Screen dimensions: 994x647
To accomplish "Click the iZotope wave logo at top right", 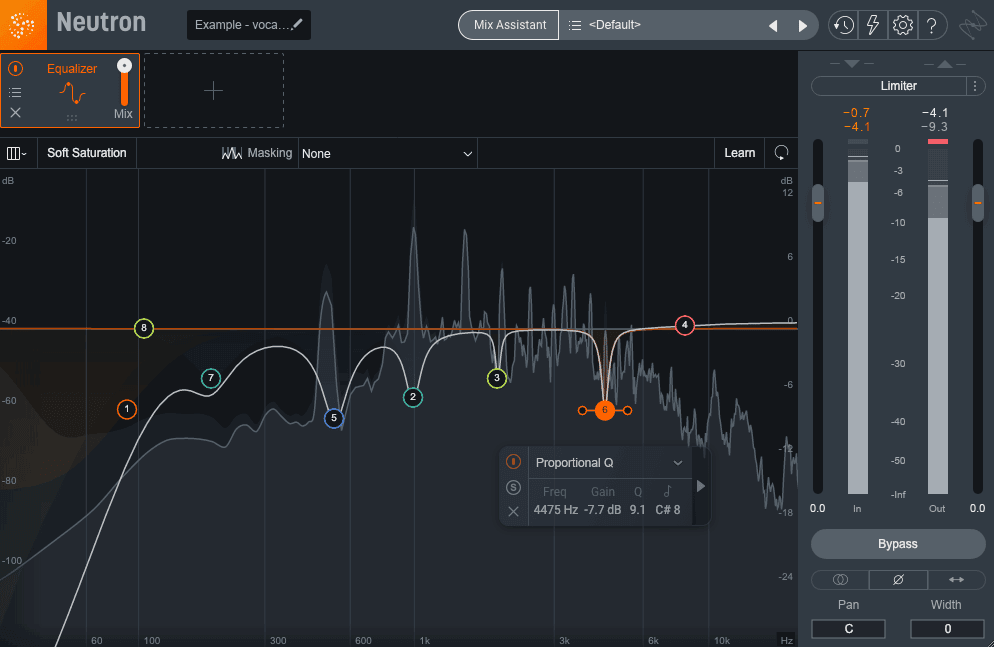I will [x=972, y=25].
